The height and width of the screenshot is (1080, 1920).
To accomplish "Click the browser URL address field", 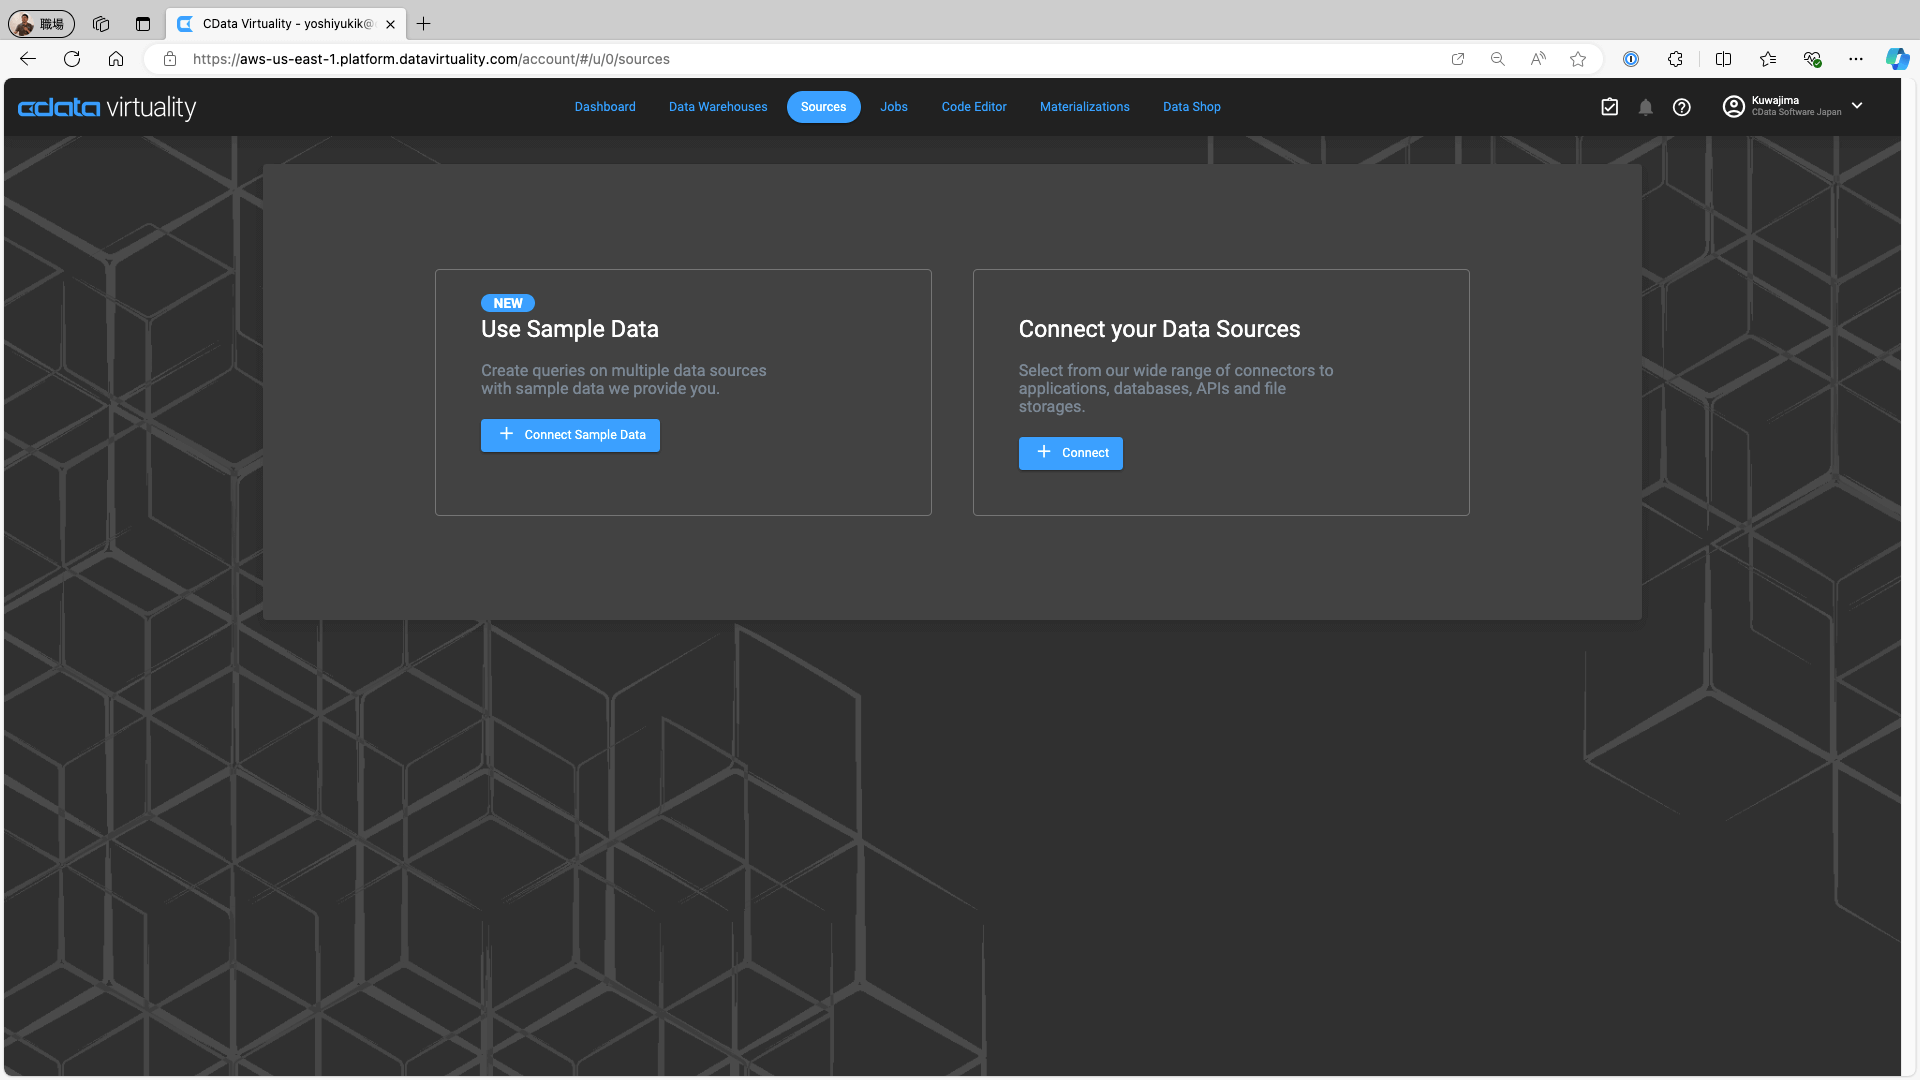I will coord(800,59).
